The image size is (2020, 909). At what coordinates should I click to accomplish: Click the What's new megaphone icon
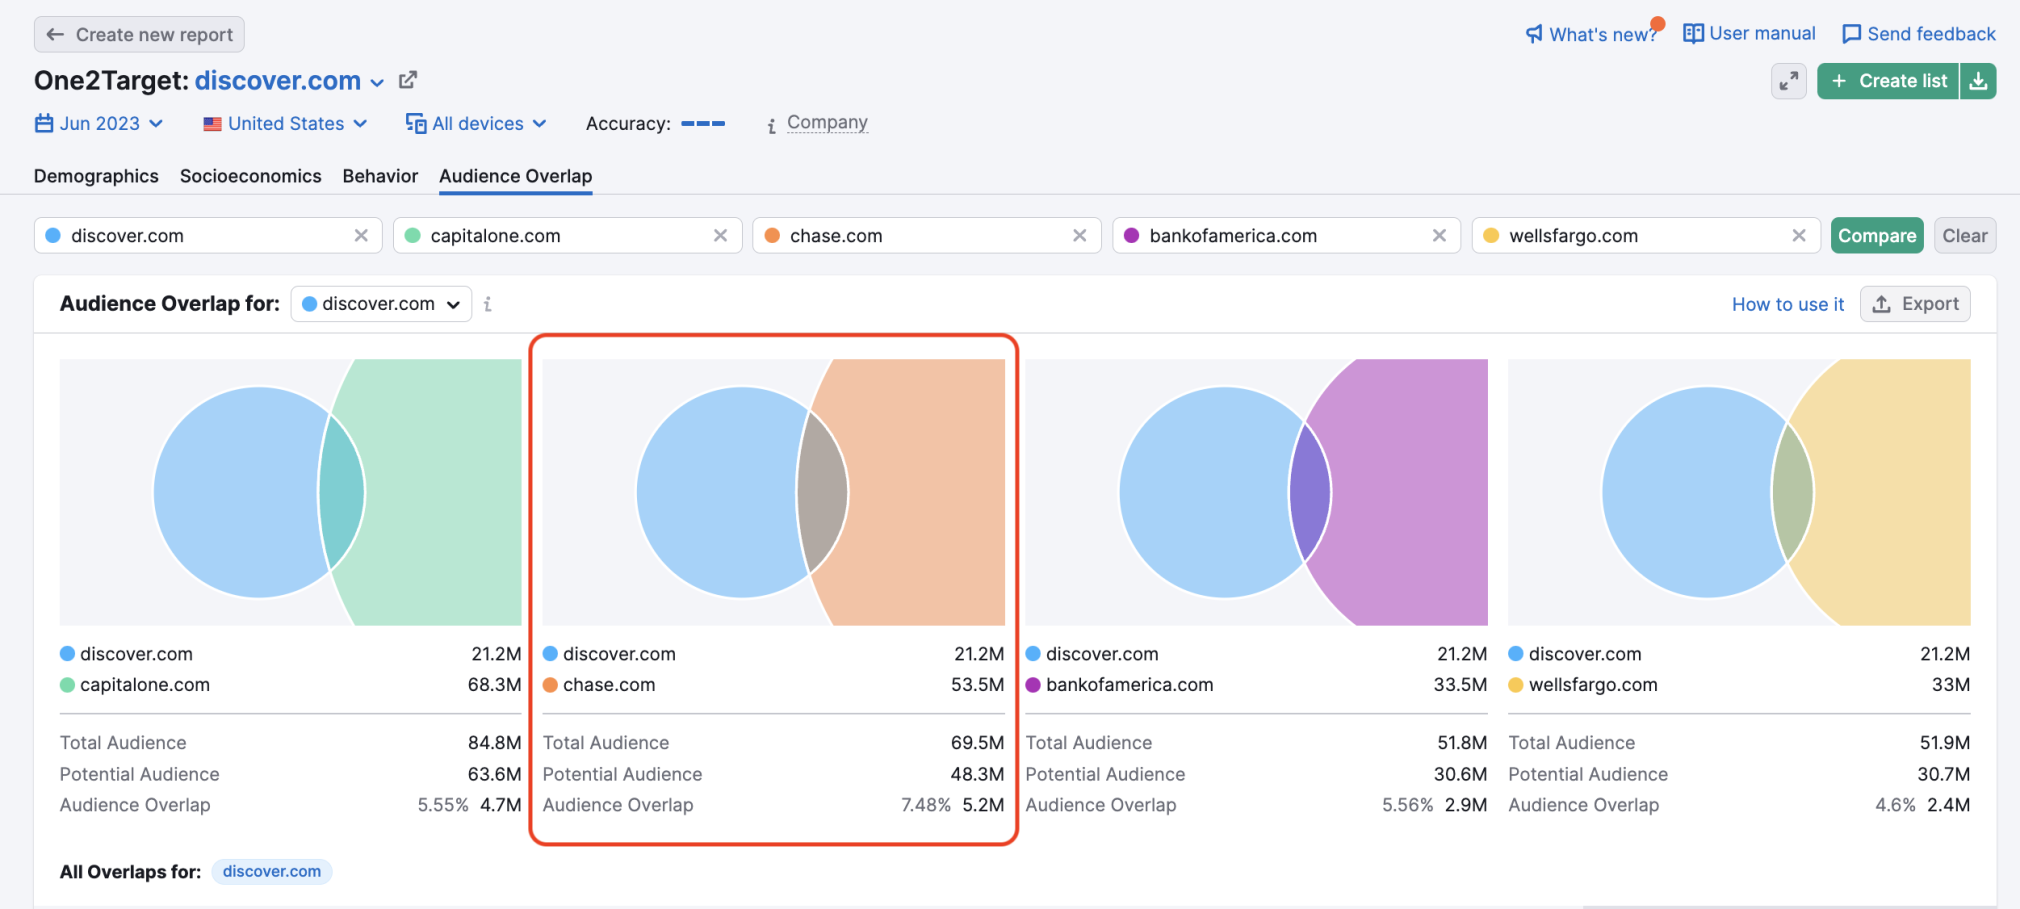coord(1534,34)
